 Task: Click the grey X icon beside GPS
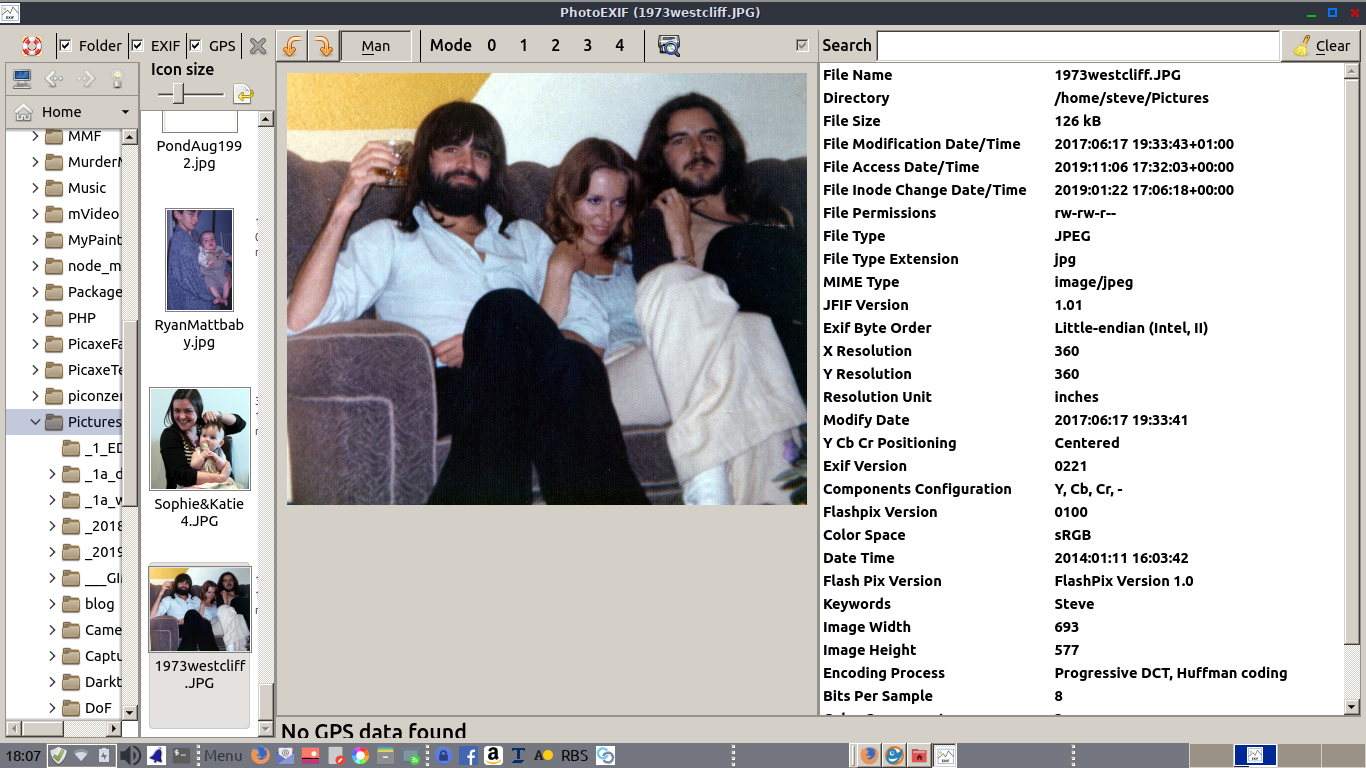coord(258,46)
